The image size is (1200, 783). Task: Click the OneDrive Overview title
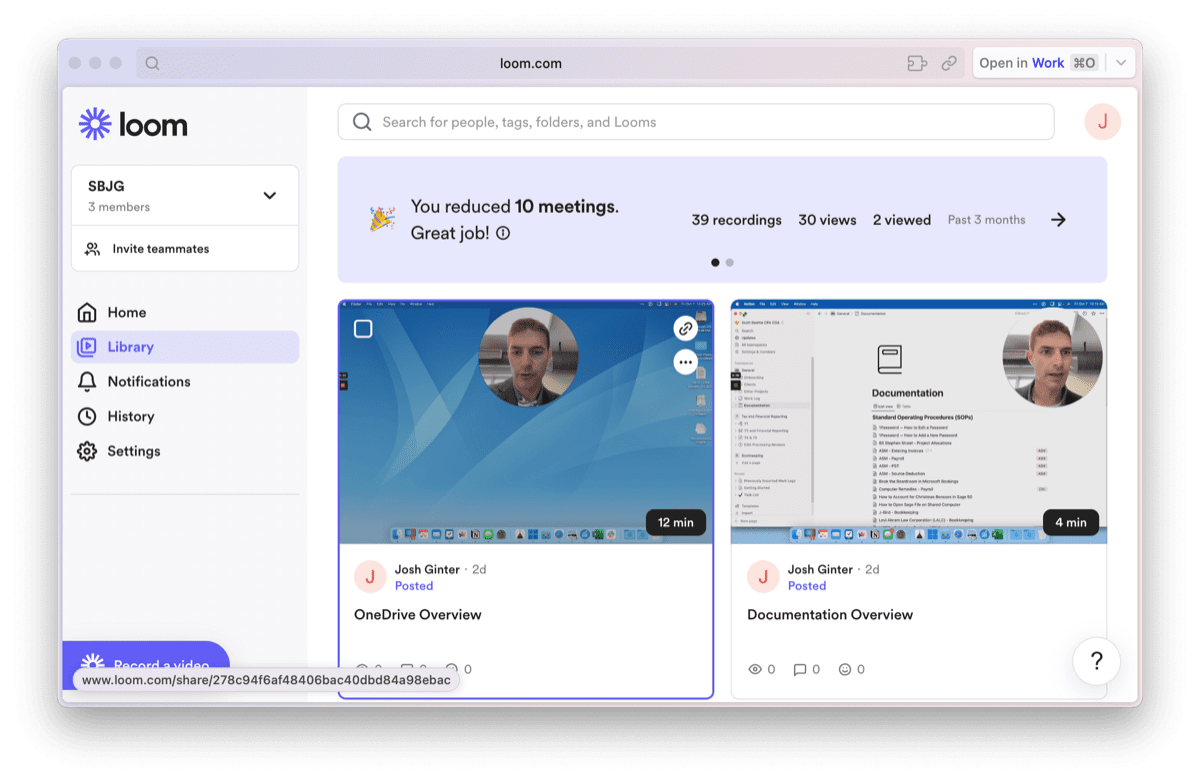pos(418,615)
